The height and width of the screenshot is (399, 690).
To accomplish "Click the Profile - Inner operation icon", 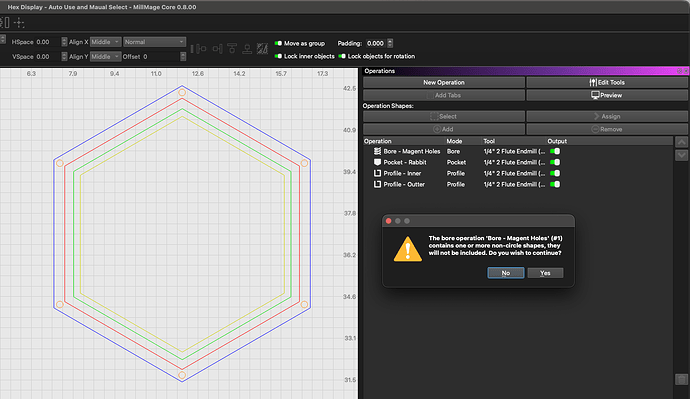I will [377, 173].
